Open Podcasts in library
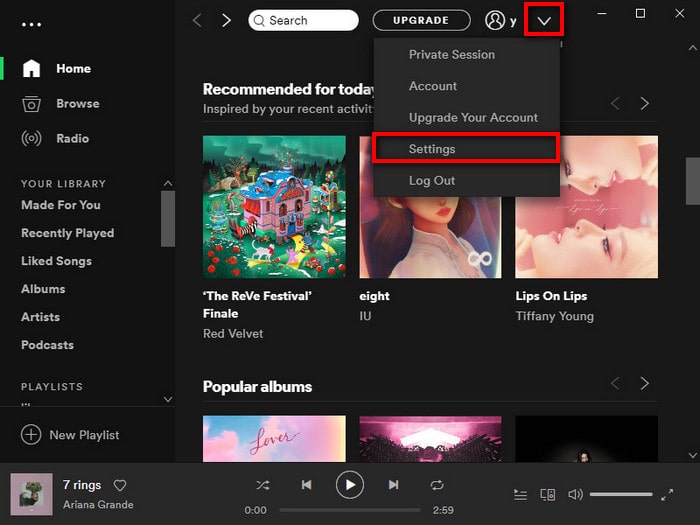Viewport: 700px width, 525px height. tap(47, 345)
